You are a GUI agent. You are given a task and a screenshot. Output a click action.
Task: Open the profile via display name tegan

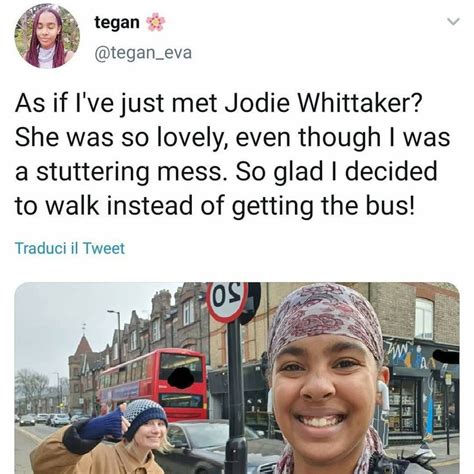coord(117,23)
